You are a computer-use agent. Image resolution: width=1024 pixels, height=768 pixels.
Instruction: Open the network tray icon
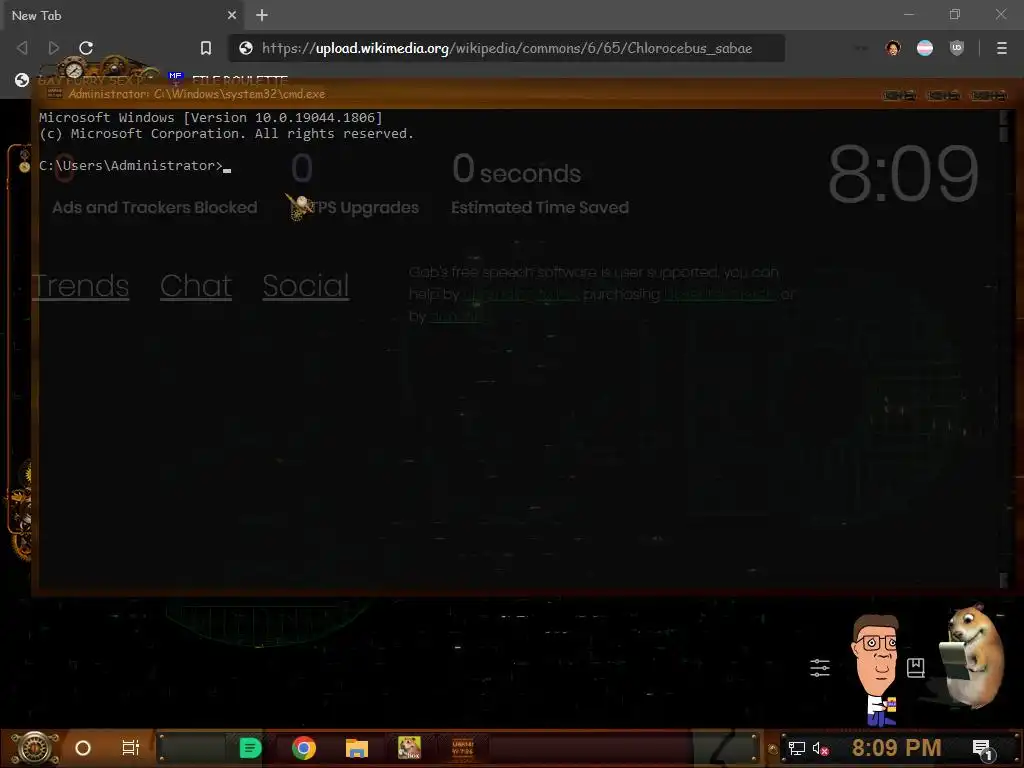[x=797, y=748]
